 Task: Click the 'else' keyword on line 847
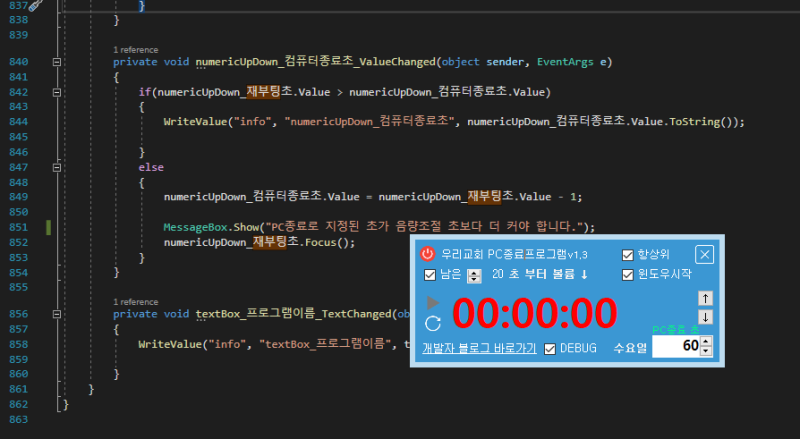tap(151, 167)
